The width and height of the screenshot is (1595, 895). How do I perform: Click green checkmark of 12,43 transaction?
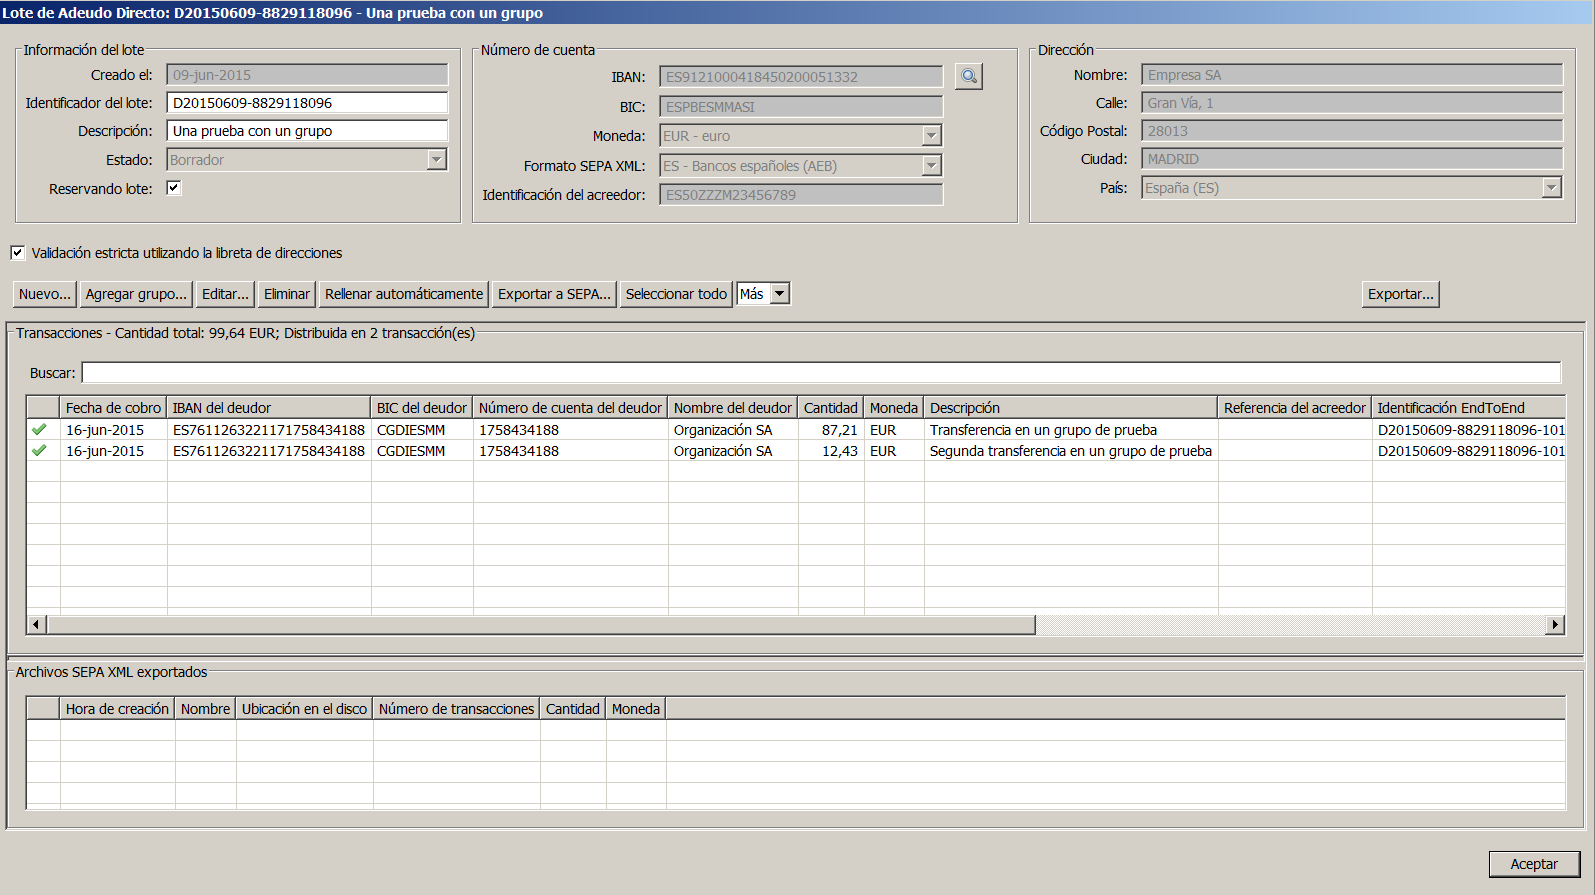(39, 451)
